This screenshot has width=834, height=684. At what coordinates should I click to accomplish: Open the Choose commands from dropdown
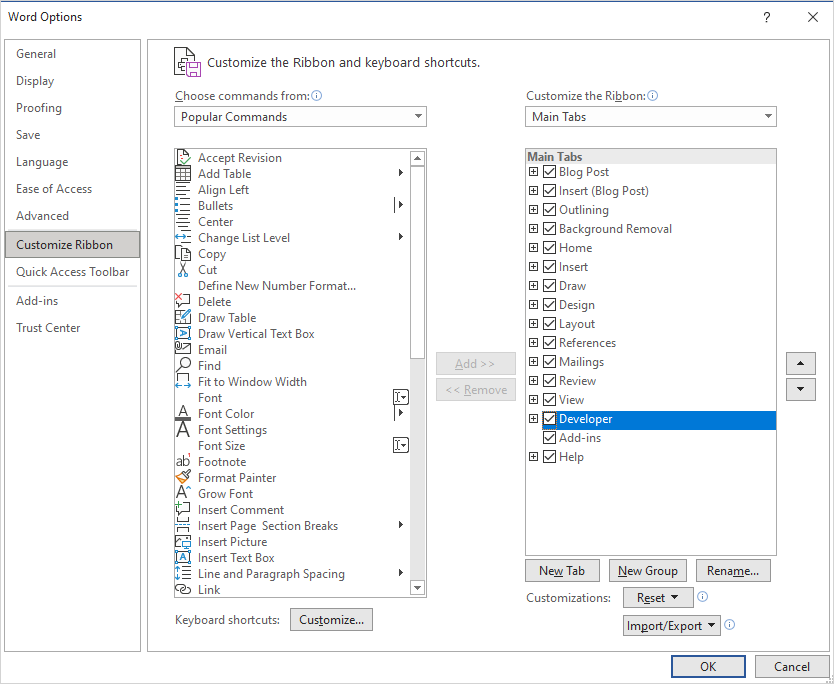coord(300,117)
